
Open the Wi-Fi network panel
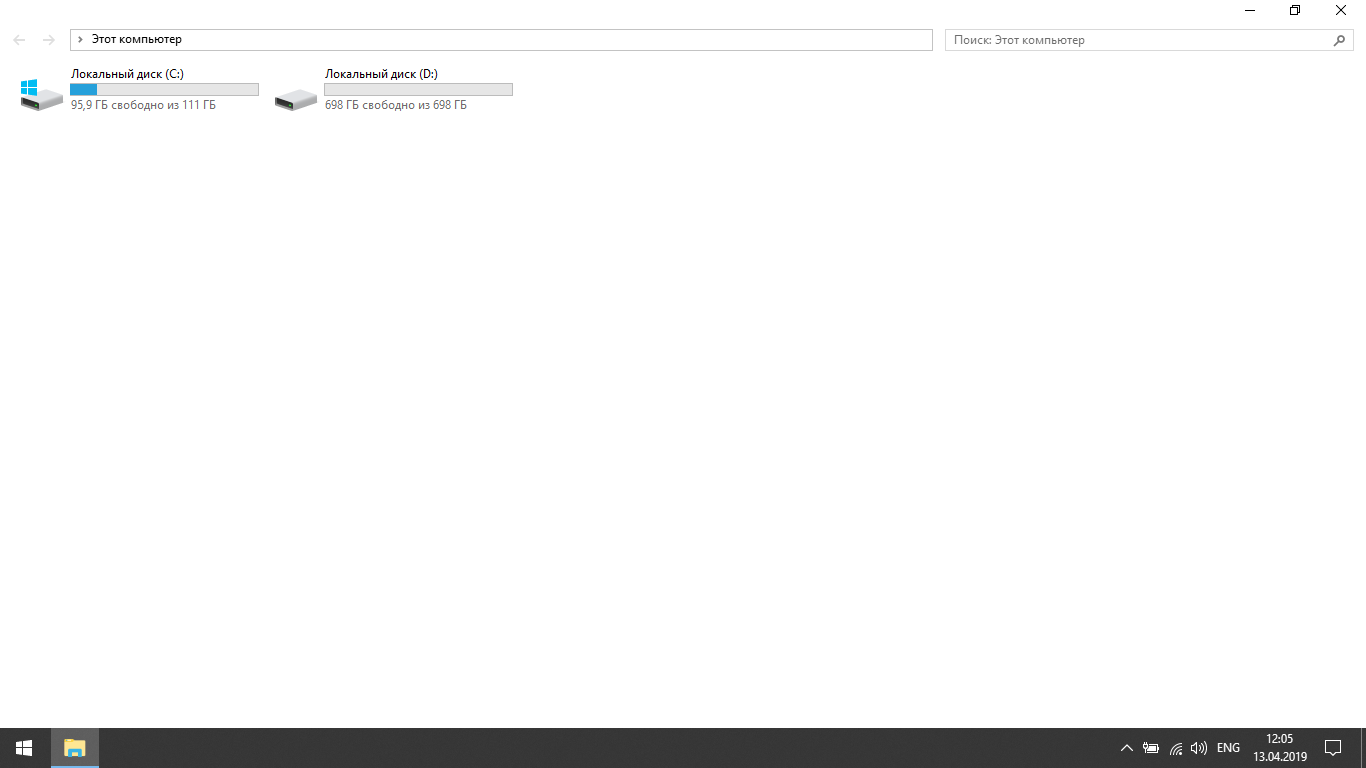pyautogui.click(x=1176, y=748)
